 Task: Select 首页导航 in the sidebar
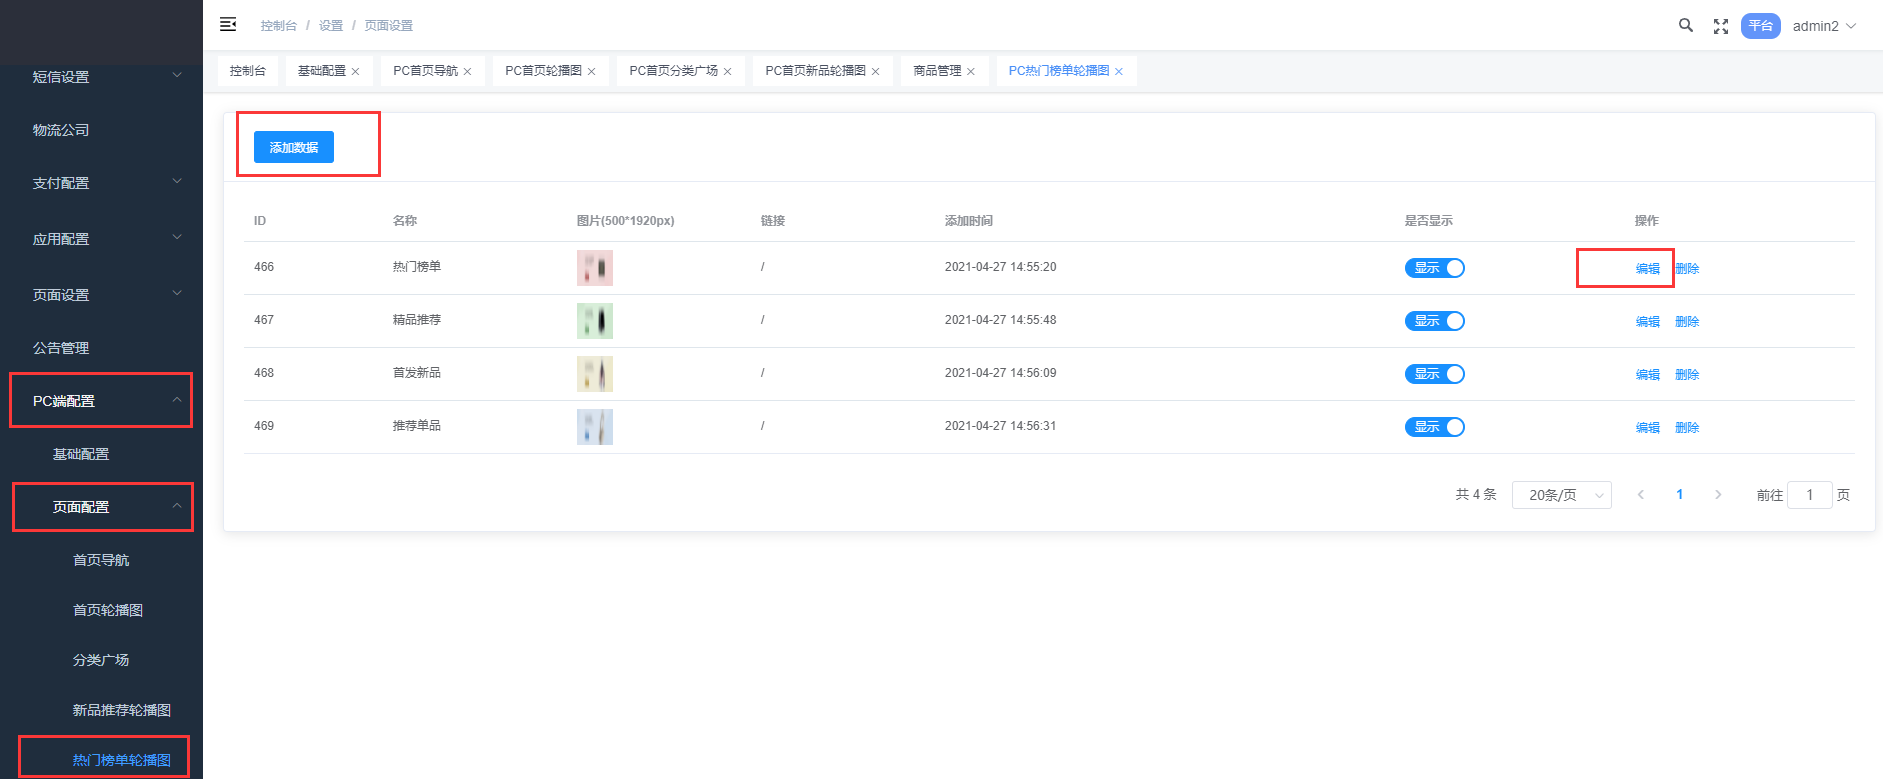pyautogui.click(x=101, y=560)
